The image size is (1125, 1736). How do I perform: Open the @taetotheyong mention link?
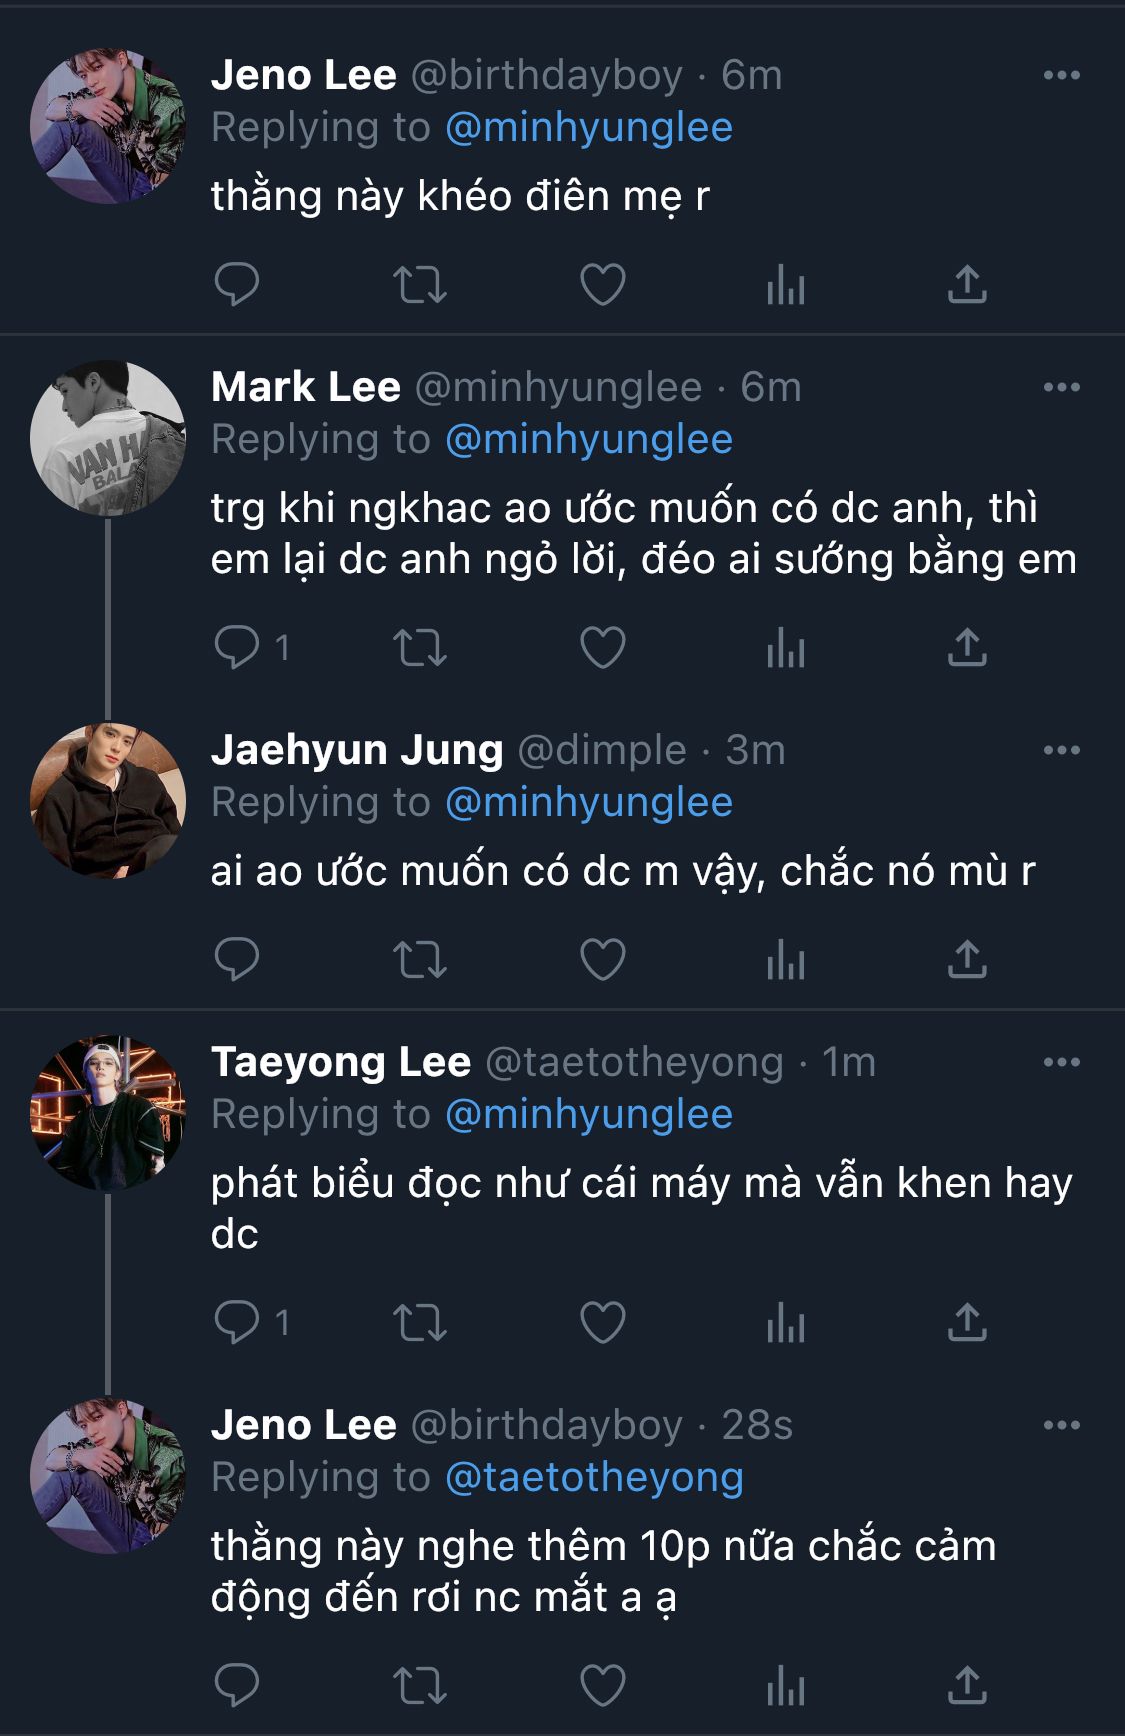click(x=594, y=1477)
